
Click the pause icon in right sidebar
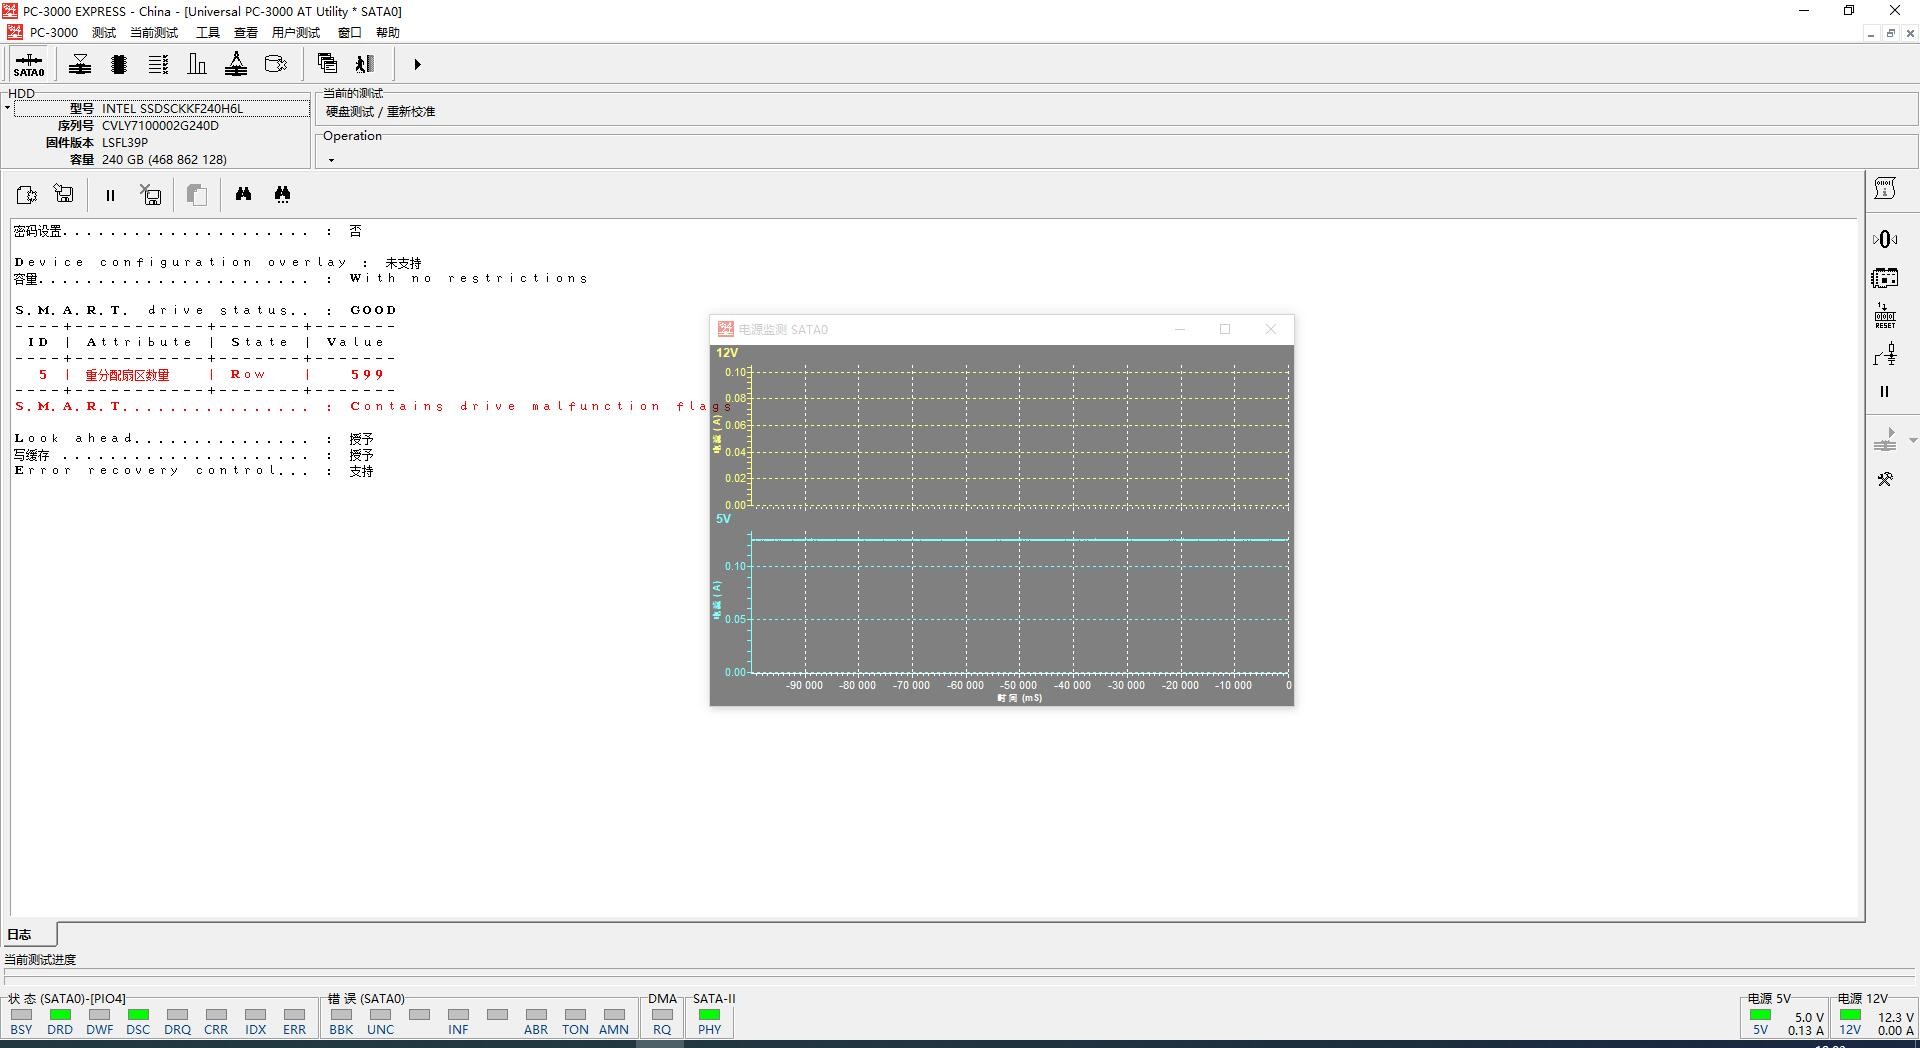(x=1885, y=392)
